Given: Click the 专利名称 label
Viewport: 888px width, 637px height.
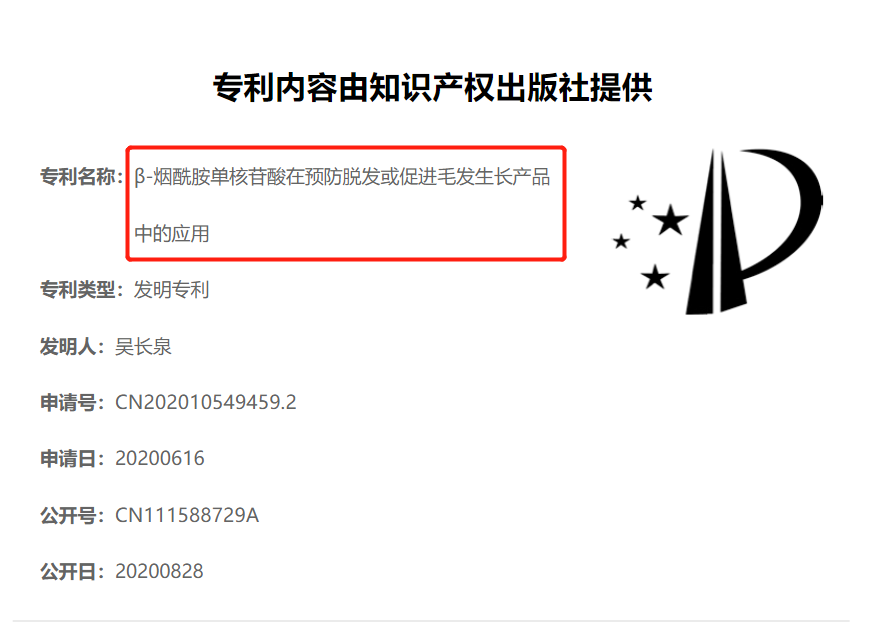Looking at the screenshot, I should (x=82, y=177).
